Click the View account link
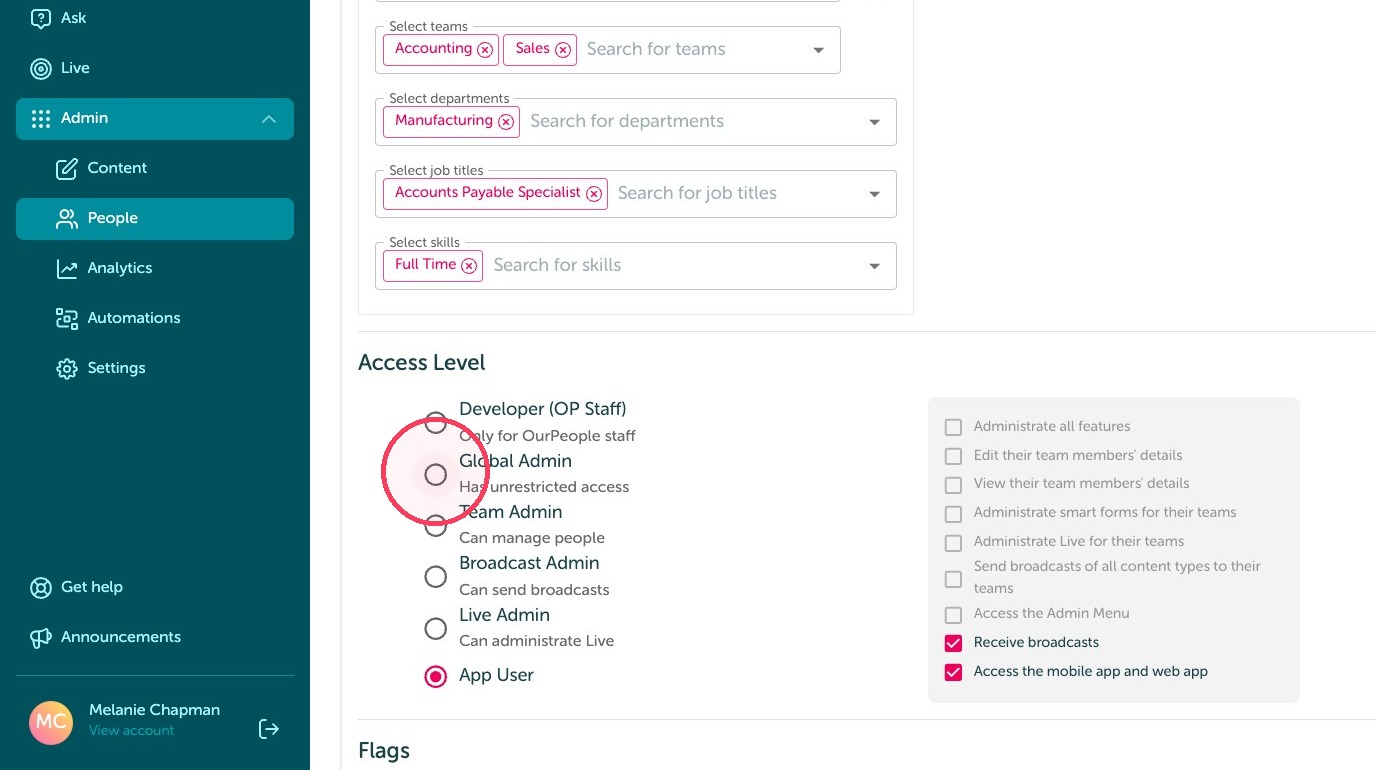This screenshot has height=770, width=1376. [131, 731]
